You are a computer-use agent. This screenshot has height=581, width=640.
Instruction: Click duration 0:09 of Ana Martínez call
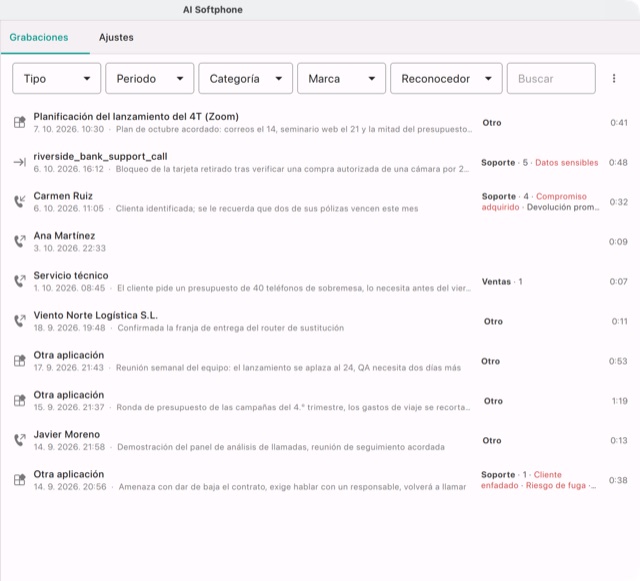(x=618, y=242)
